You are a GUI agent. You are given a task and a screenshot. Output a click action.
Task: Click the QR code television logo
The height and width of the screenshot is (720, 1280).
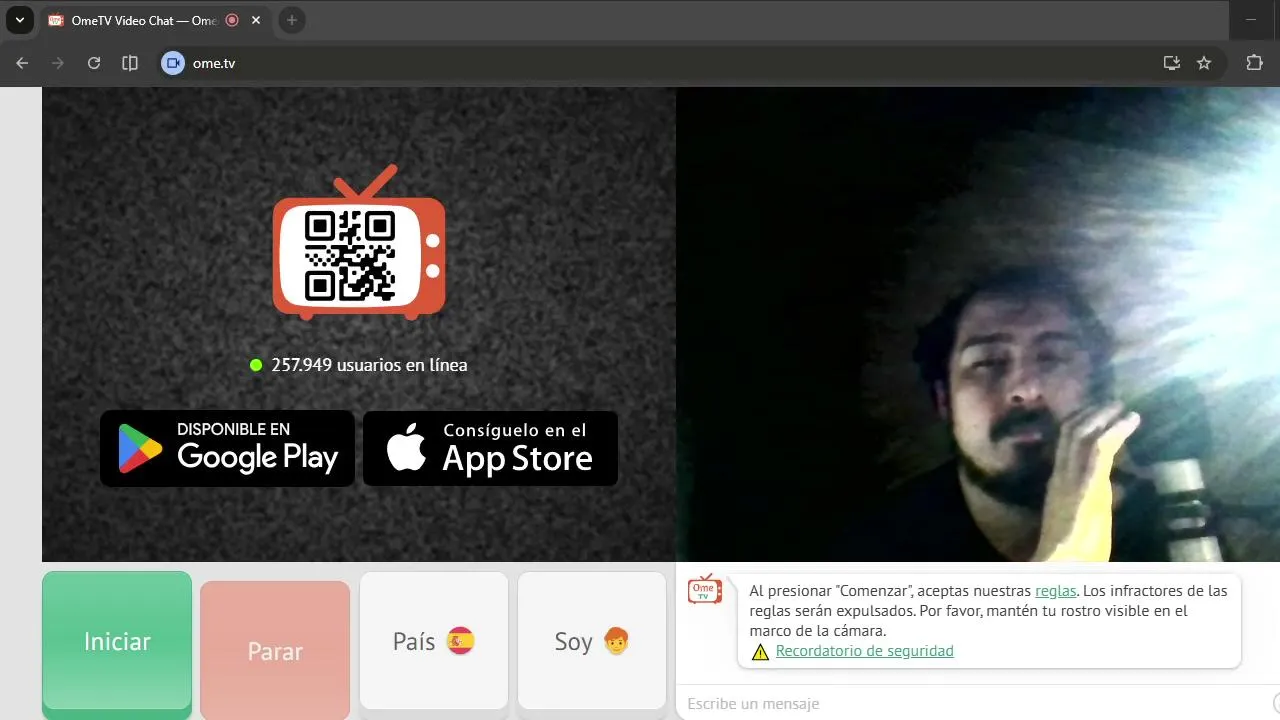click(x=358, y=243)
